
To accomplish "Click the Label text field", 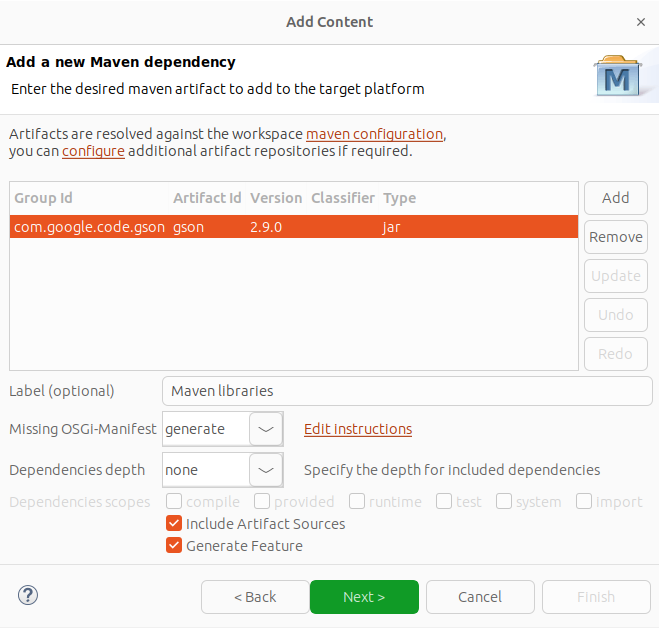I will click(406, 391).
